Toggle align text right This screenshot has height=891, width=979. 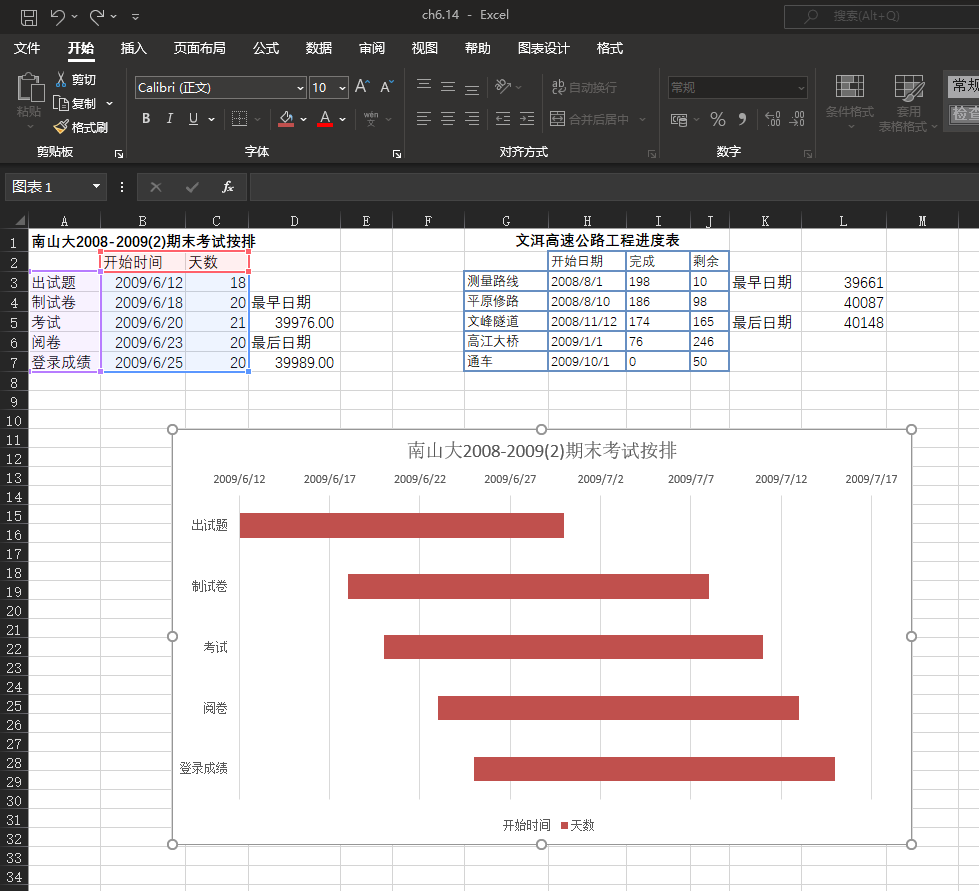pos(472,119)
